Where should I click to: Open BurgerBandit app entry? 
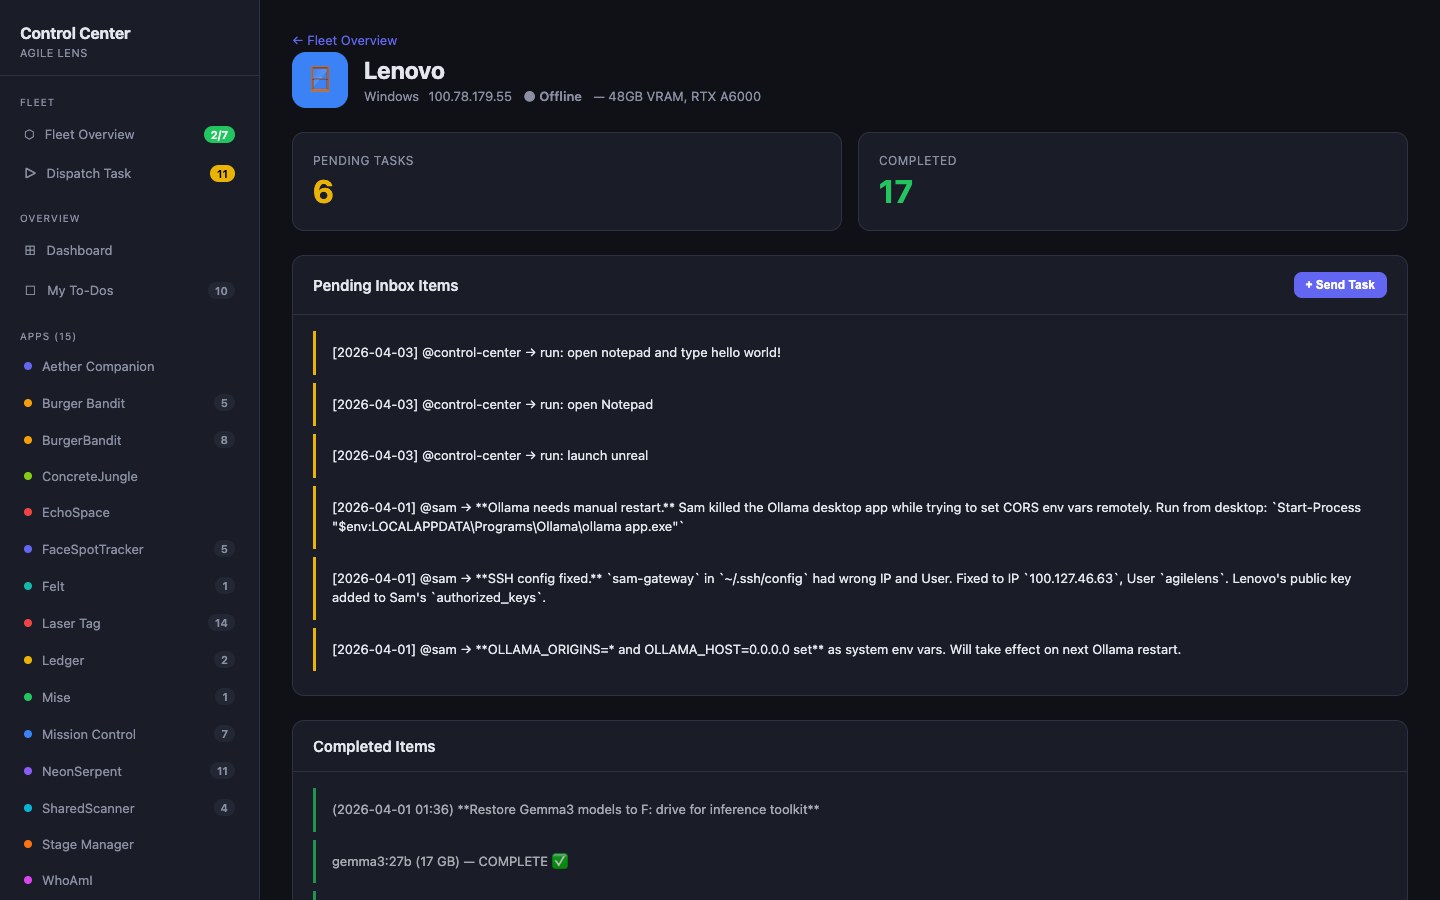pyautogui.click(x=129, y=440)
